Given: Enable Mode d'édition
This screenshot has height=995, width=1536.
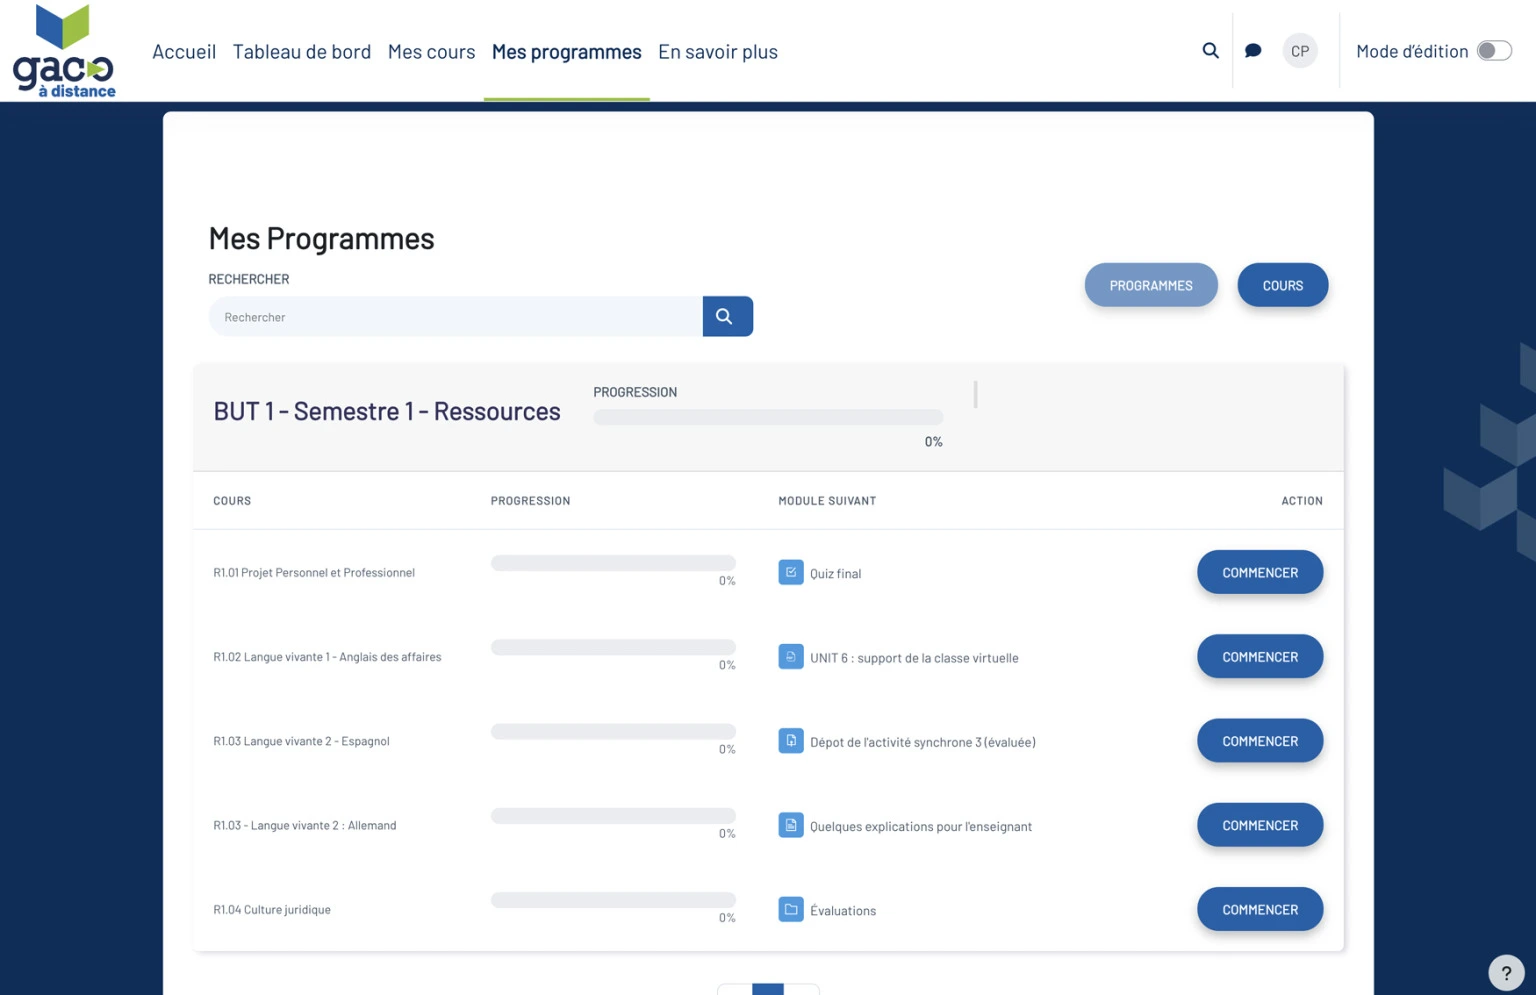Looking at the screenshot, I should click(1495, 50).
